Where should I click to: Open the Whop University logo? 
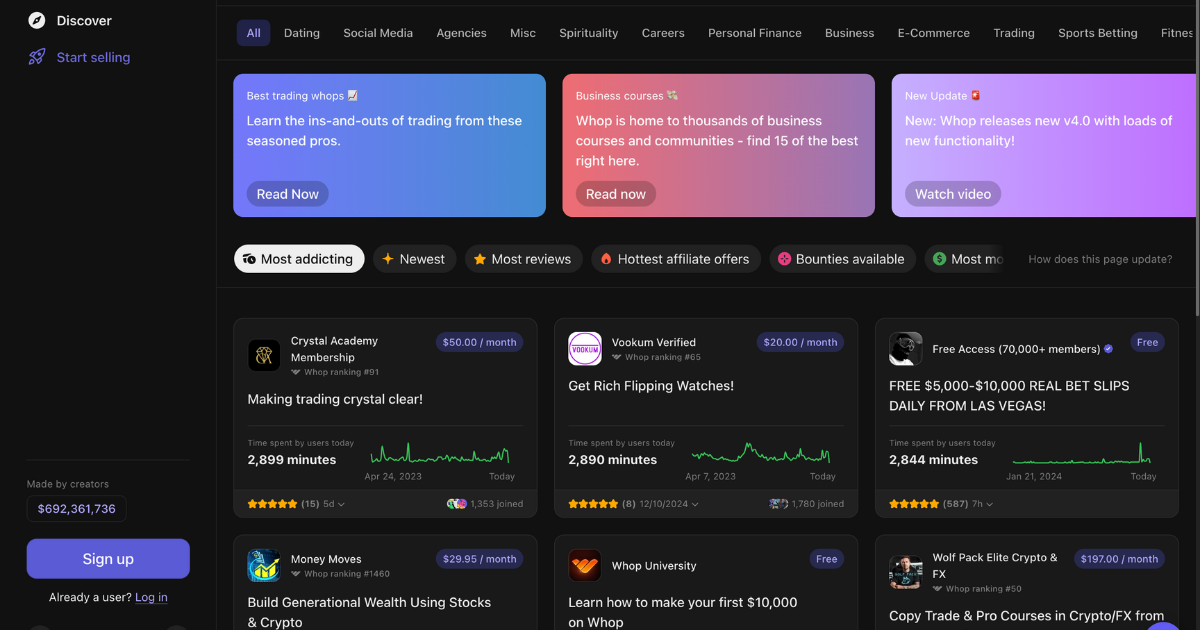pyautogui.click(x=585, y=566)
